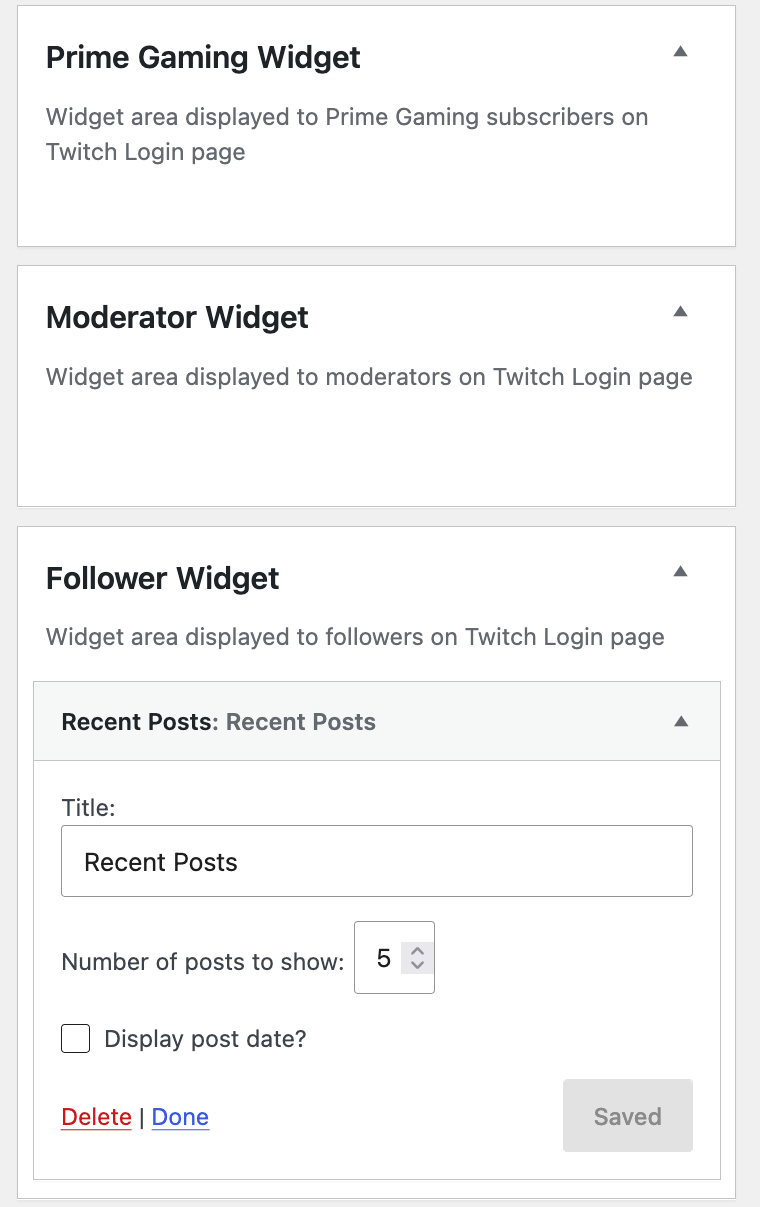Click the Saved button

[628, 1116]
